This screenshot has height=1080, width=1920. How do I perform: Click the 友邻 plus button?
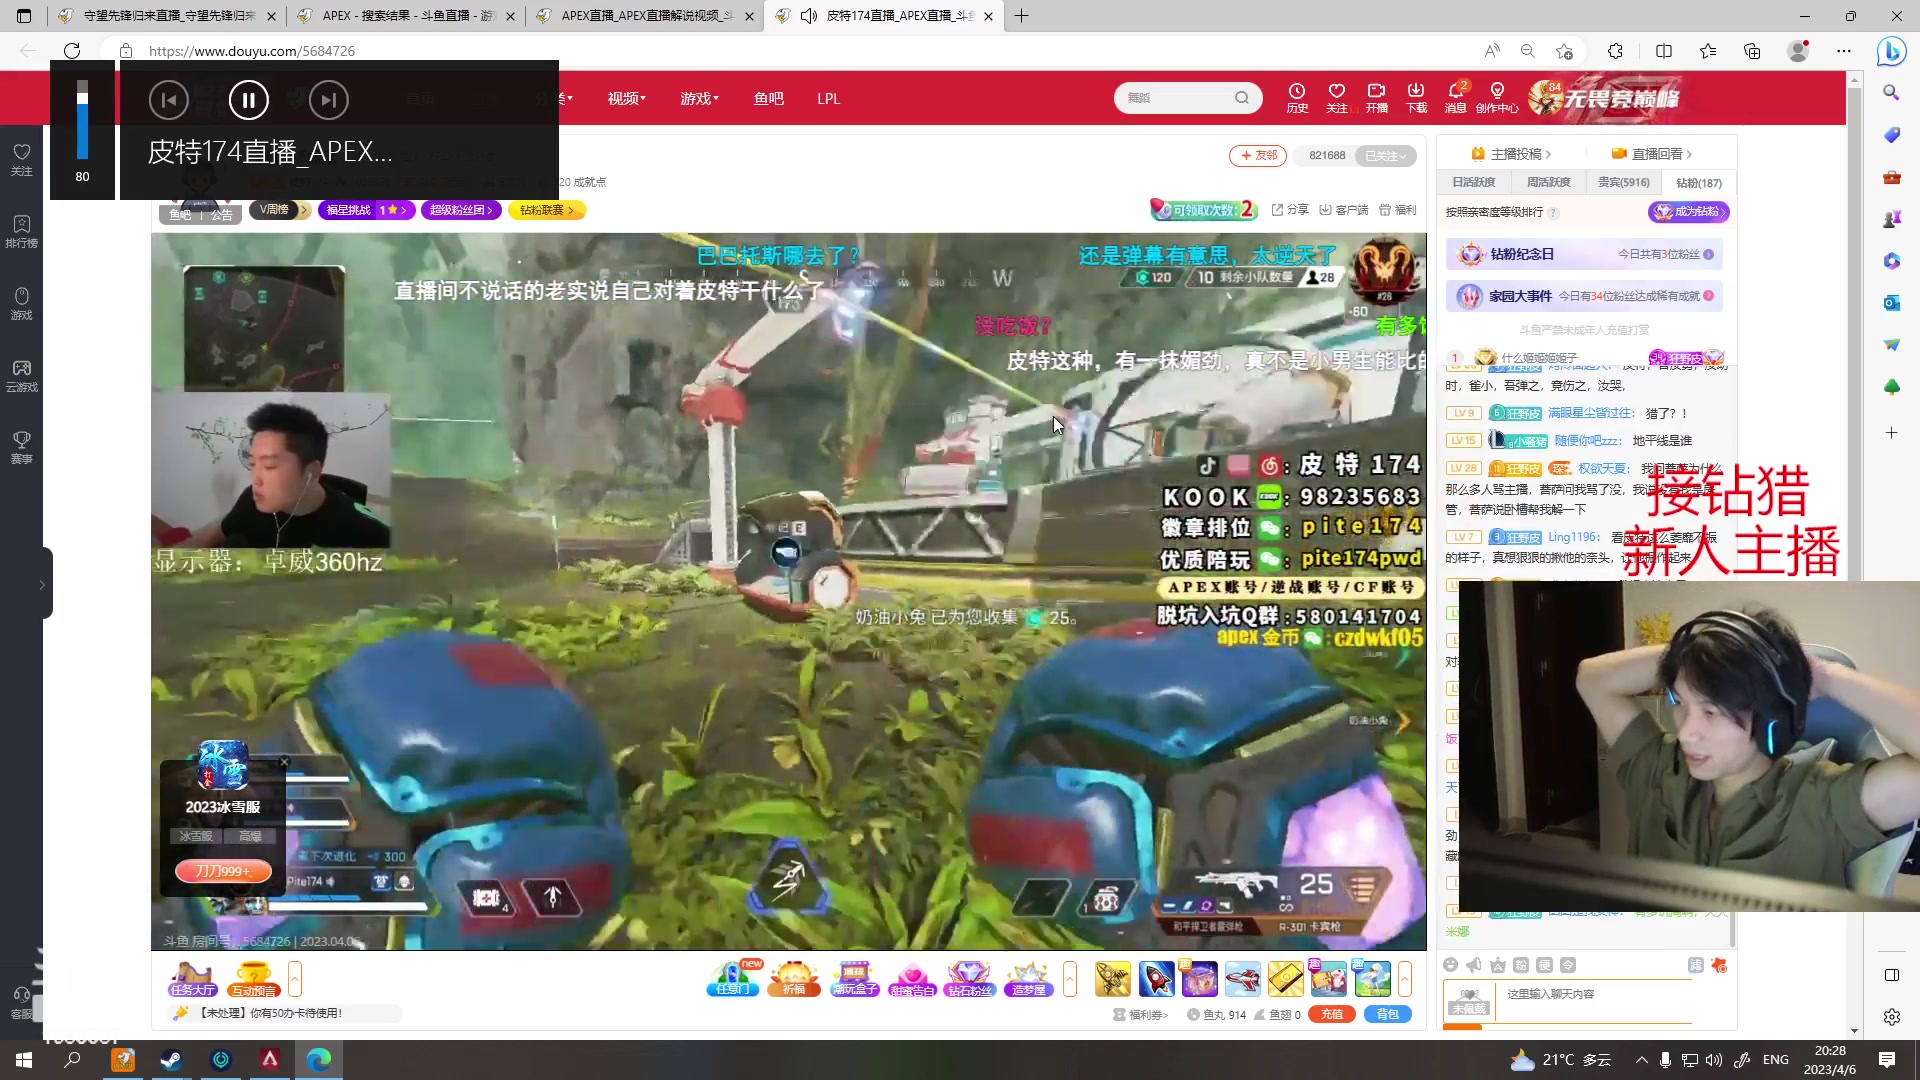click(x=1258, y=156)
